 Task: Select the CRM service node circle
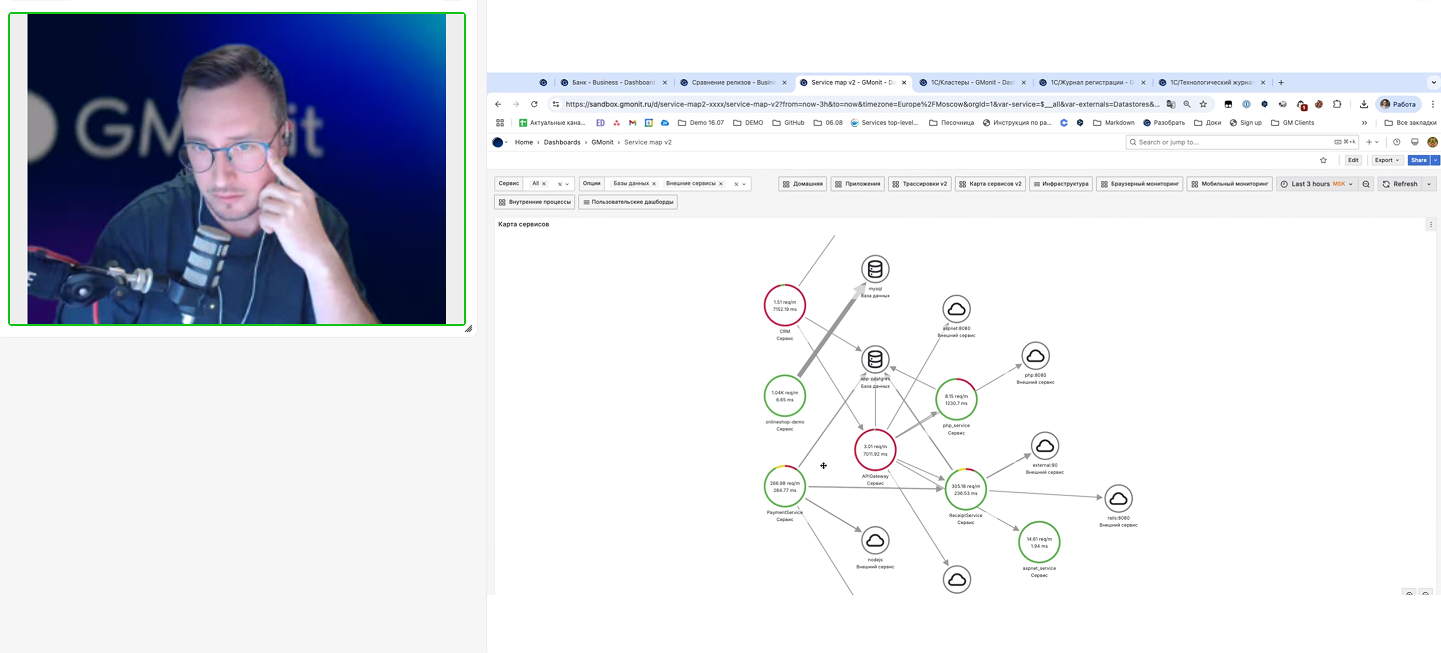[784, 305]
